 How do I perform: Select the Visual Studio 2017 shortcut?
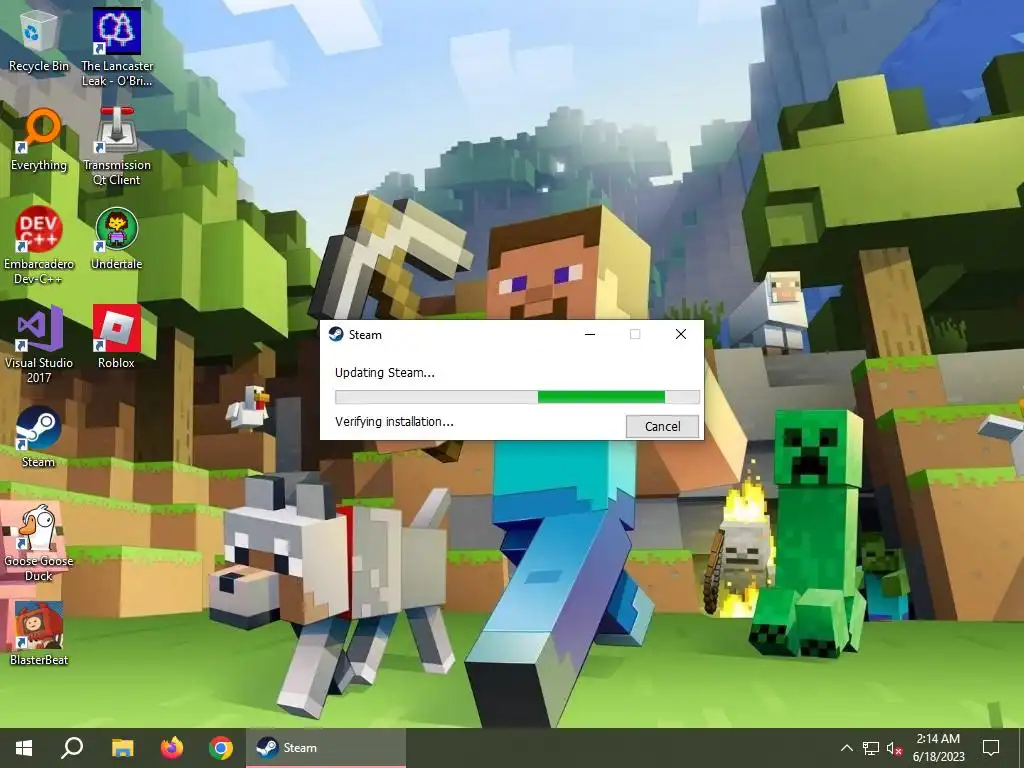39,344
